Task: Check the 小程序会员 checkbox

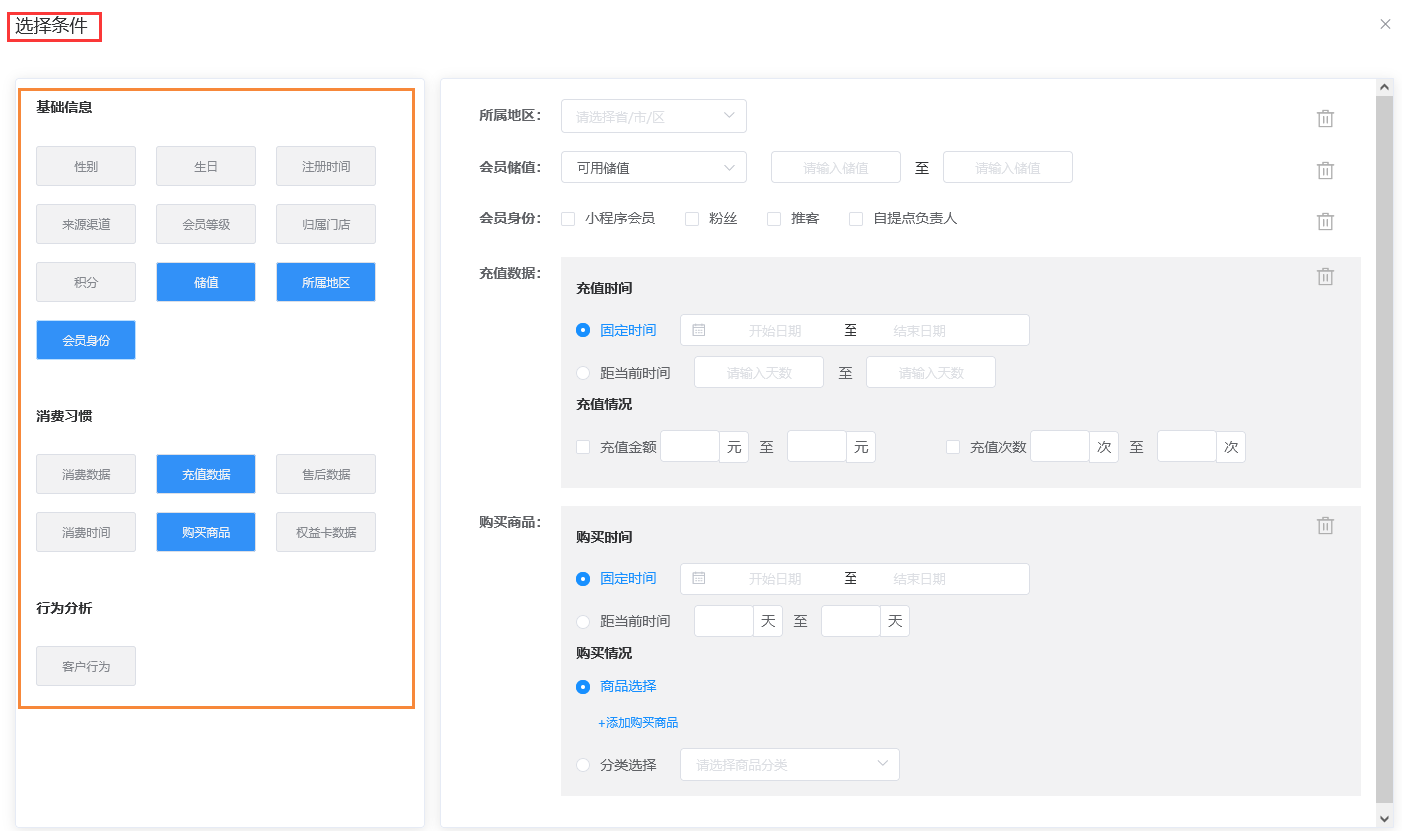Action: (x=568, y=218)
